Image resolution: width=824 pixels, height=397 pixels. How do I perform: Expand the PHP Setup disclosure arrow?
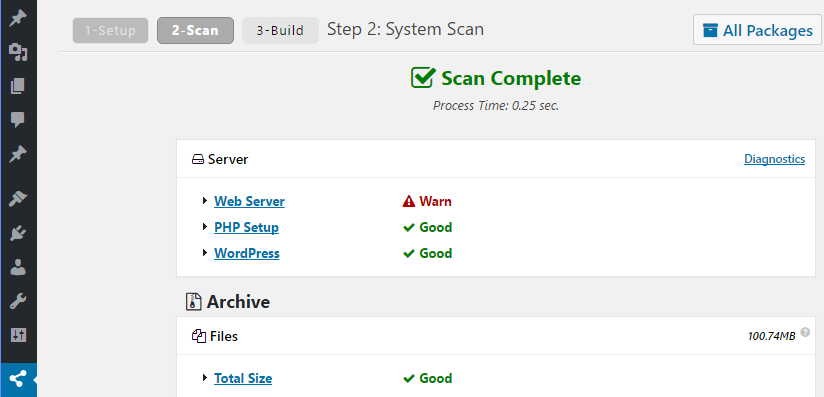pyautogui.click(x=205, y=227)
